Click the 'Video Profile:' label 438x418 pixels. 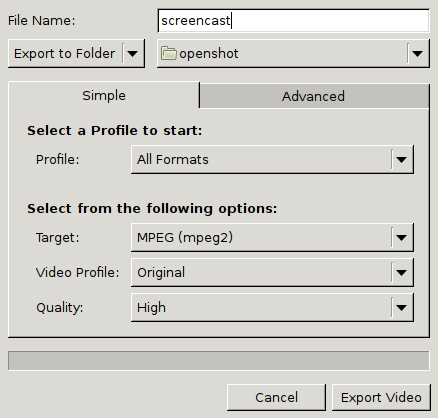tap(77, 273)
